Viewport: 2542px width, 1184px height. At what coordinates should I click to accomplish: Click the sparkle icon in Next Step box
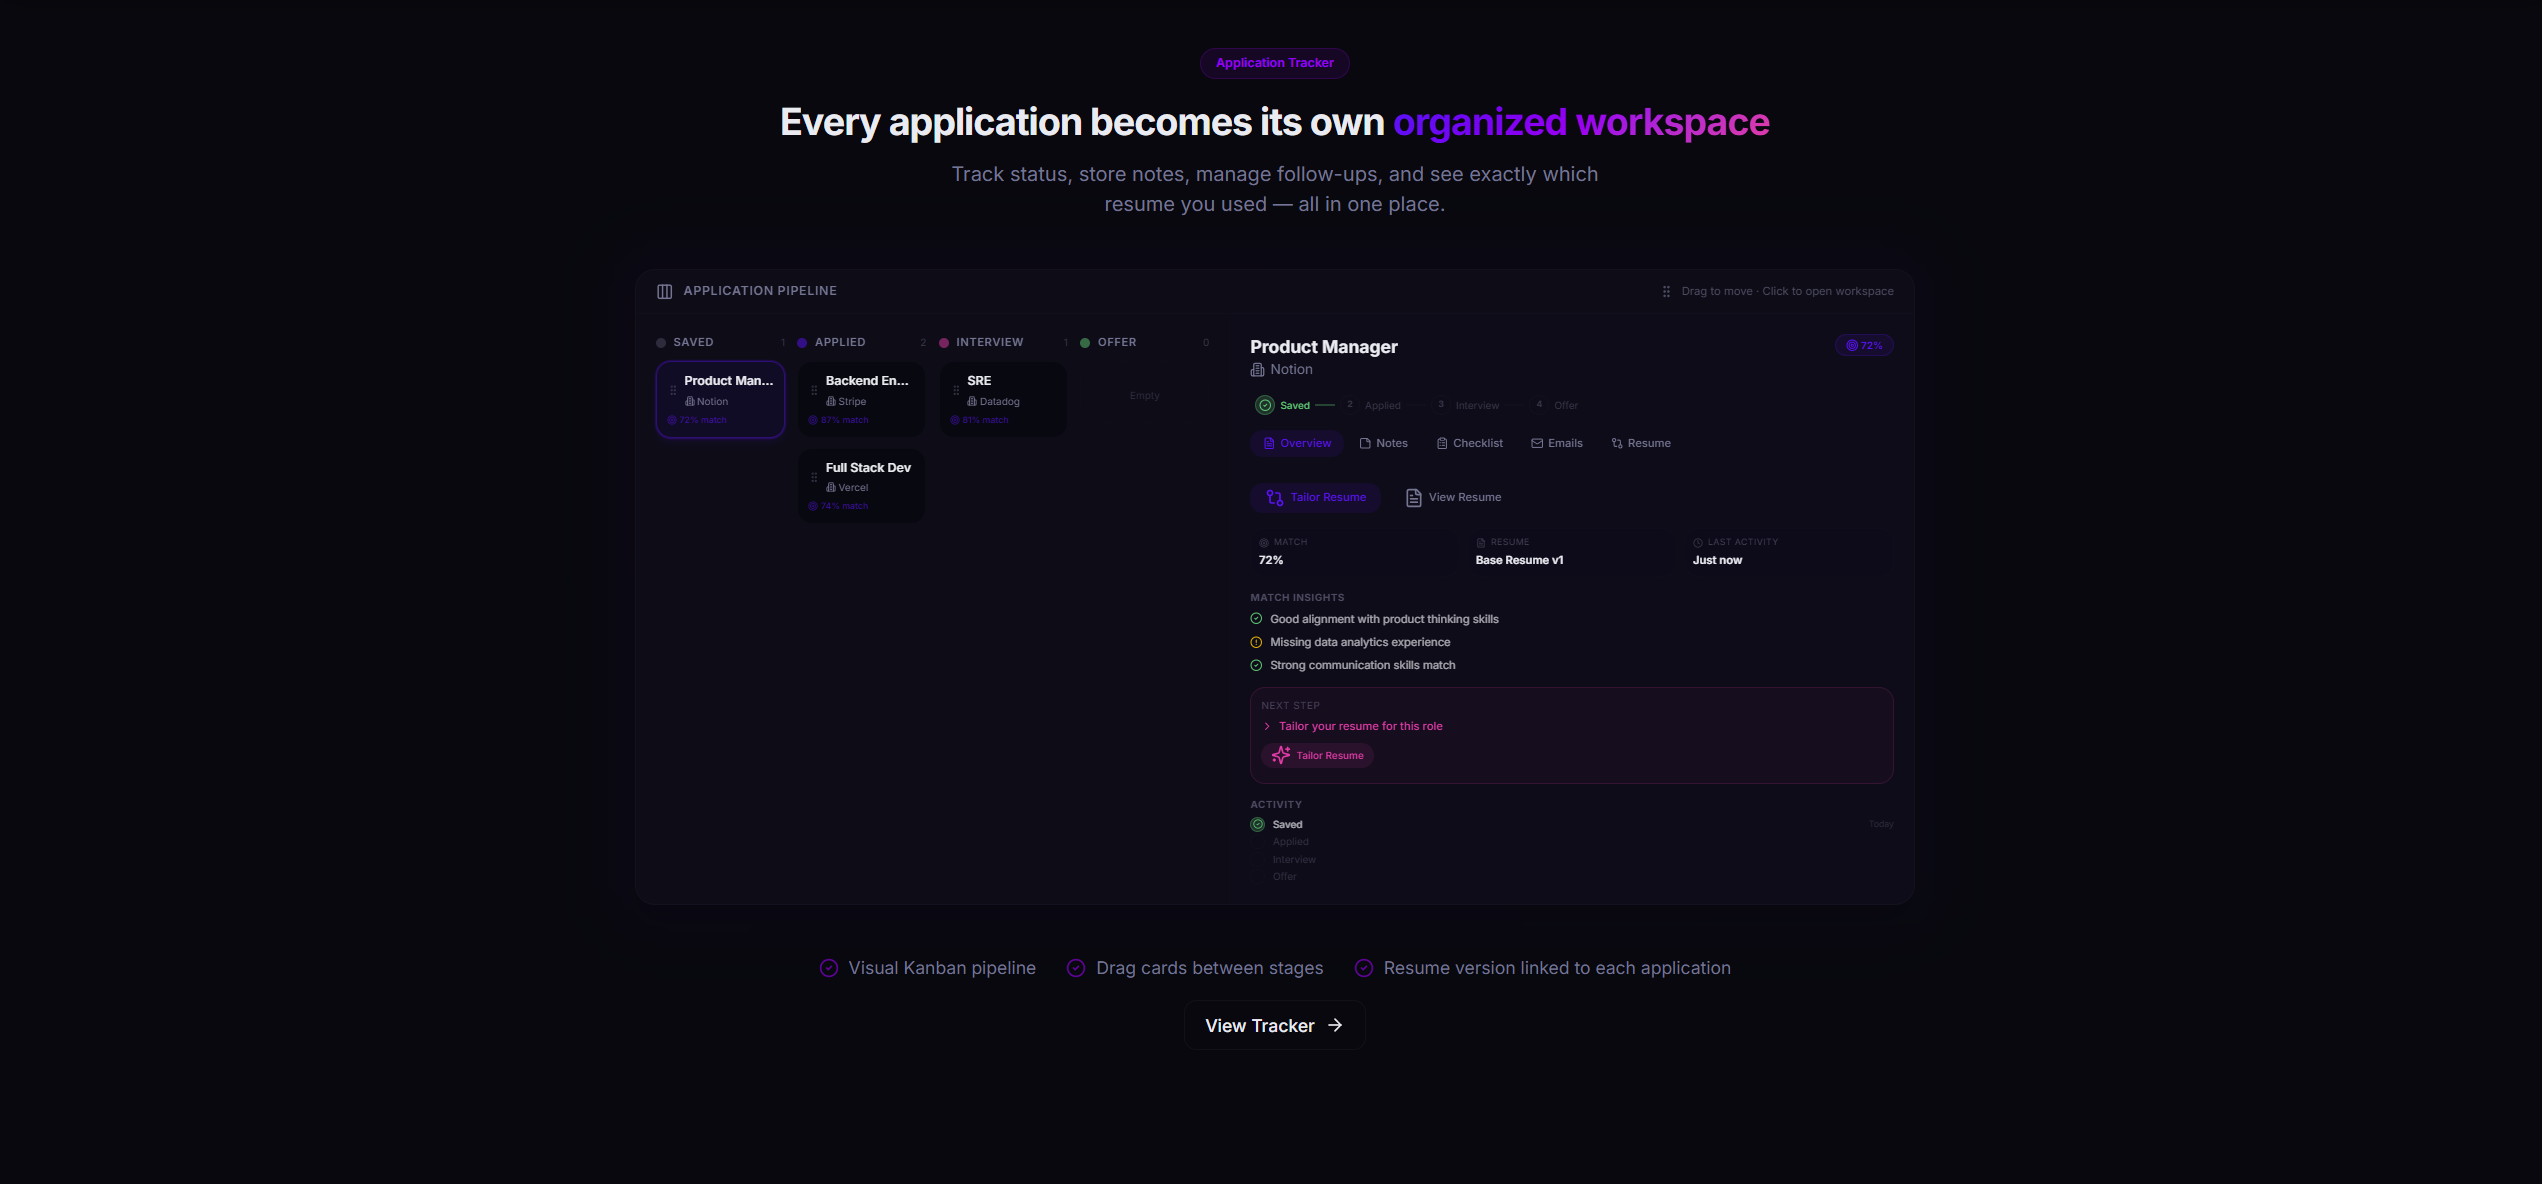tap(1280, 755)
